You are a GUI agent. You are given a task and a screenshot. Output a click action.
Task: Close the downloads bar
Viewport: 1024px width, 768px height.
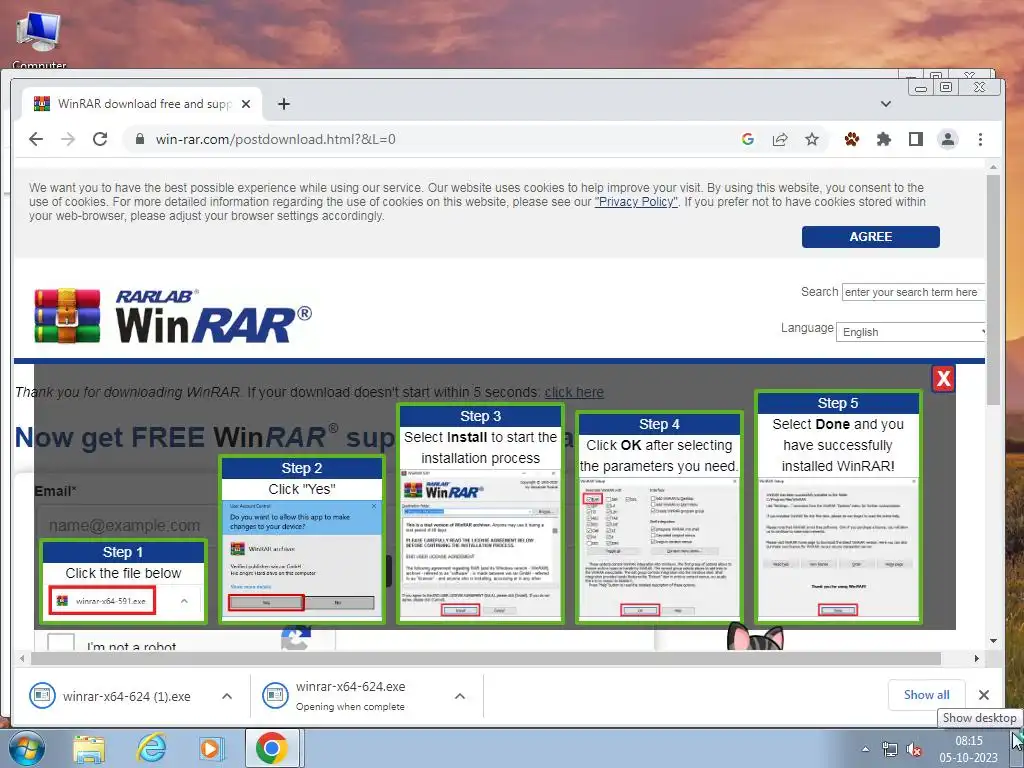coord(984,695)
